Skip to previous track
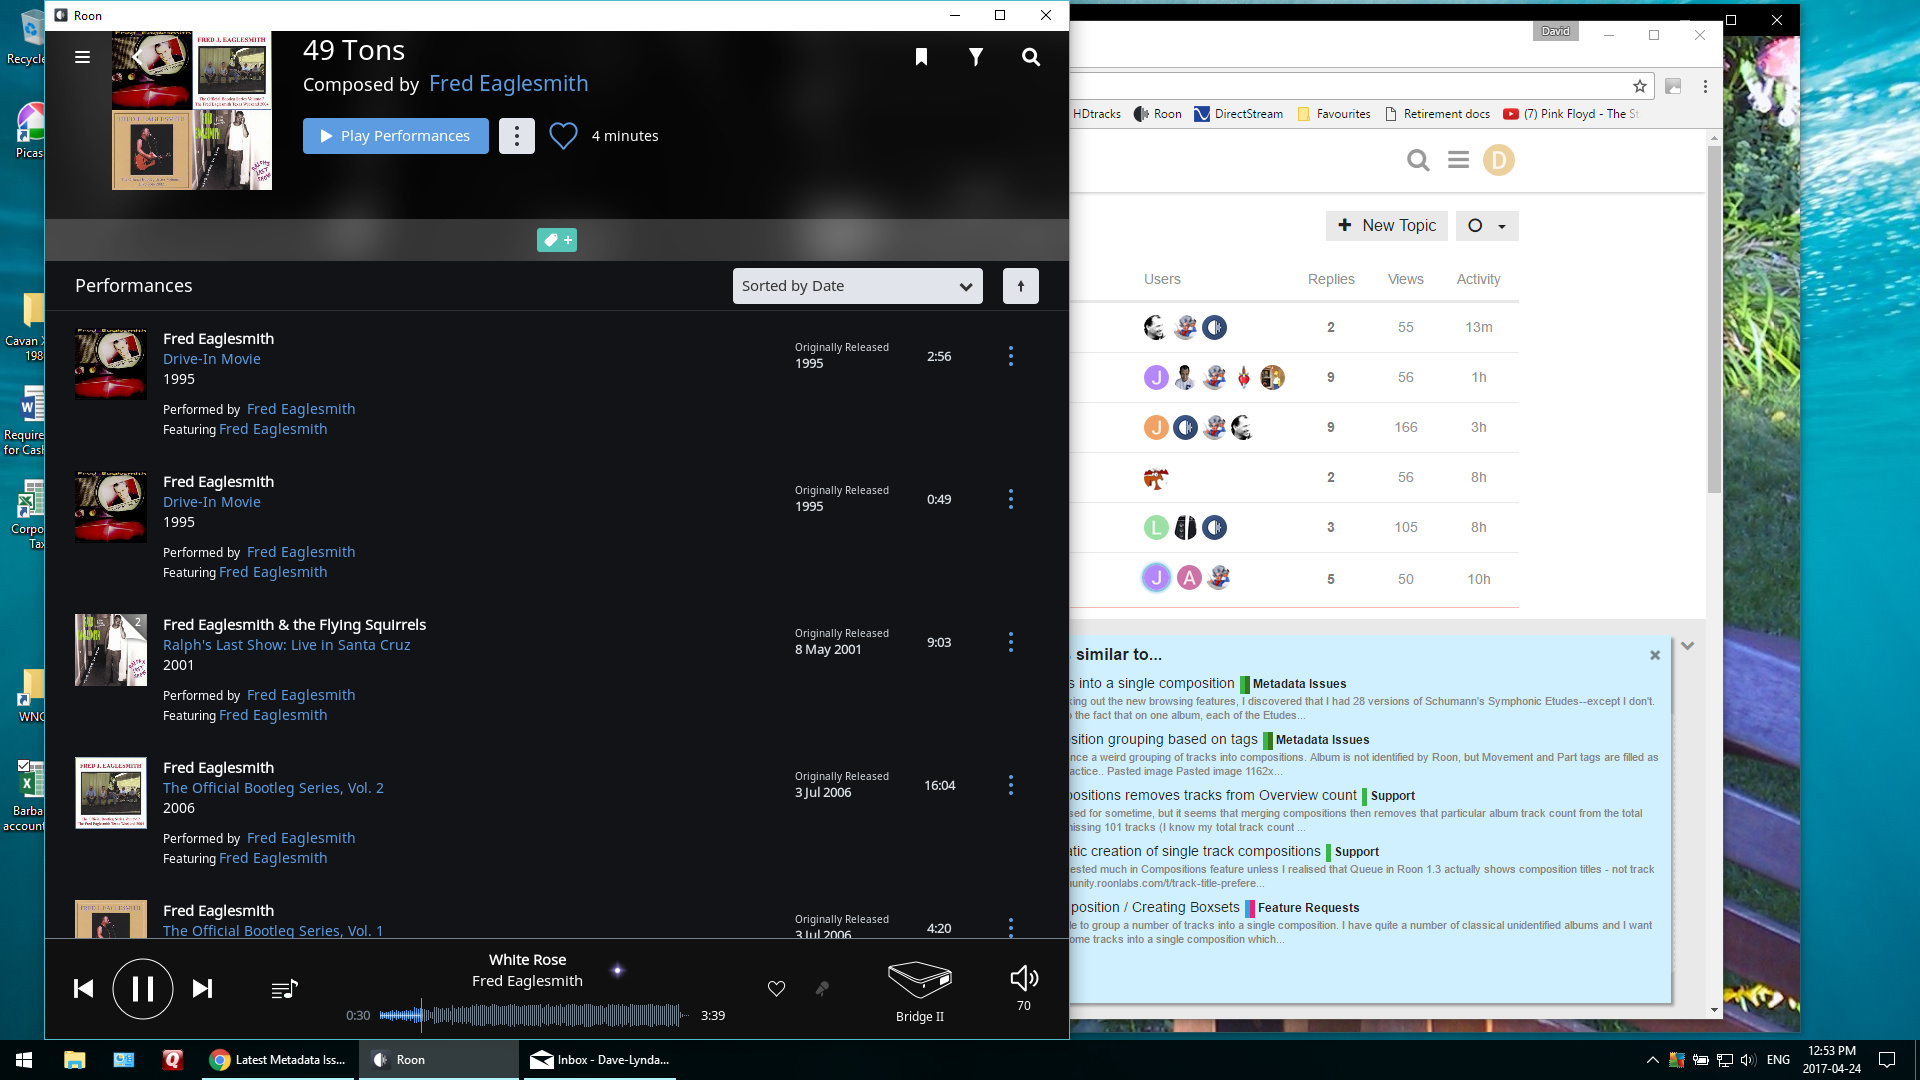The image size is (1920, 1080). [x=84, y=989]
